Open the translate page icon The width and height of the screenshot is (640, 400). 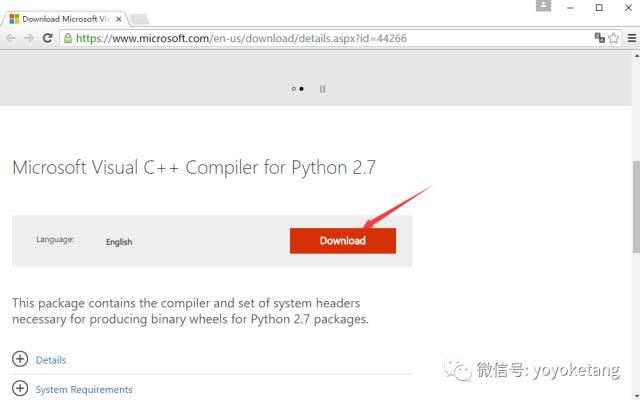599,38
